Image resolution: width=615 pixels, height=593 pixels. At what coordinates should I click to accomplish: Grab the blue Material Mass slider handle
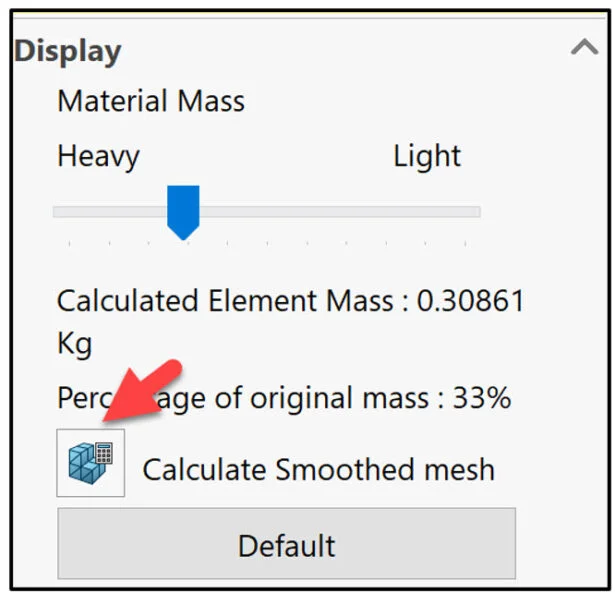click(x=182, y=210)
